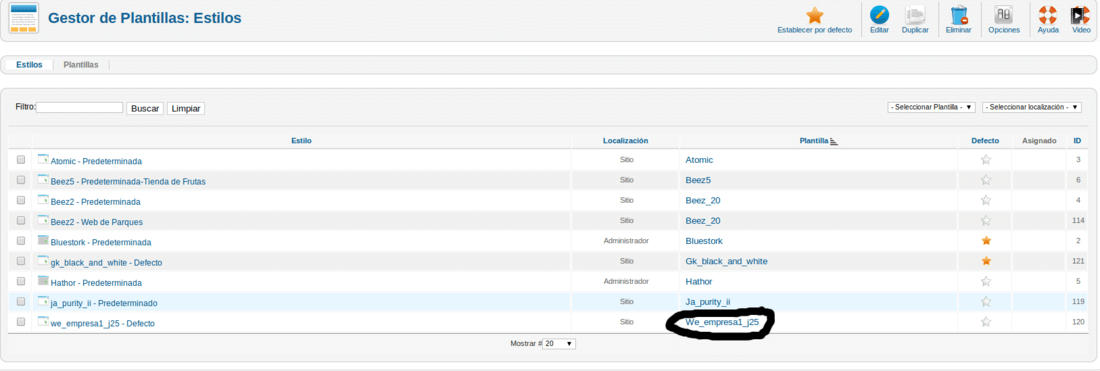Click the Limpiar button
This screenshot has height=371, width=1100.
186,109
